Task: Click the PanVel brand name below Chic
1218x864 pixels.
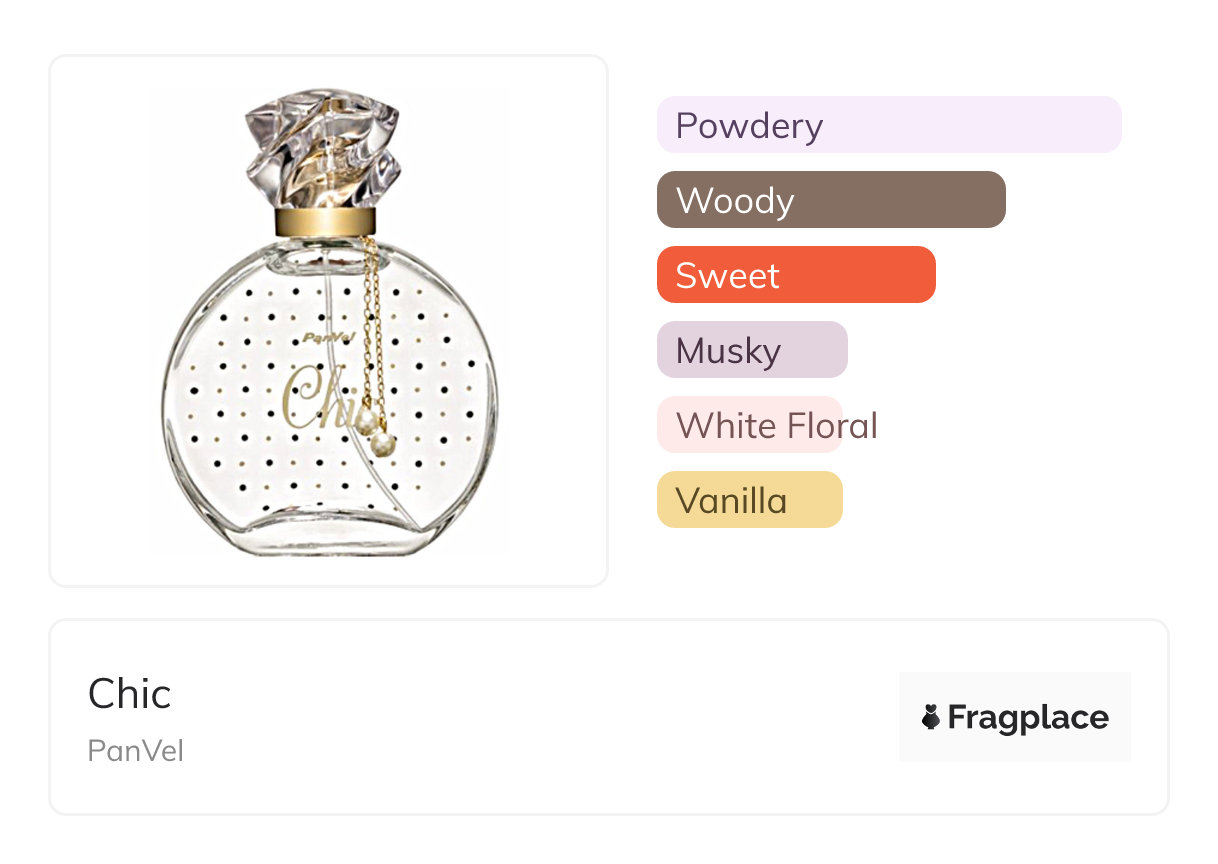Action: coord(136,751)
